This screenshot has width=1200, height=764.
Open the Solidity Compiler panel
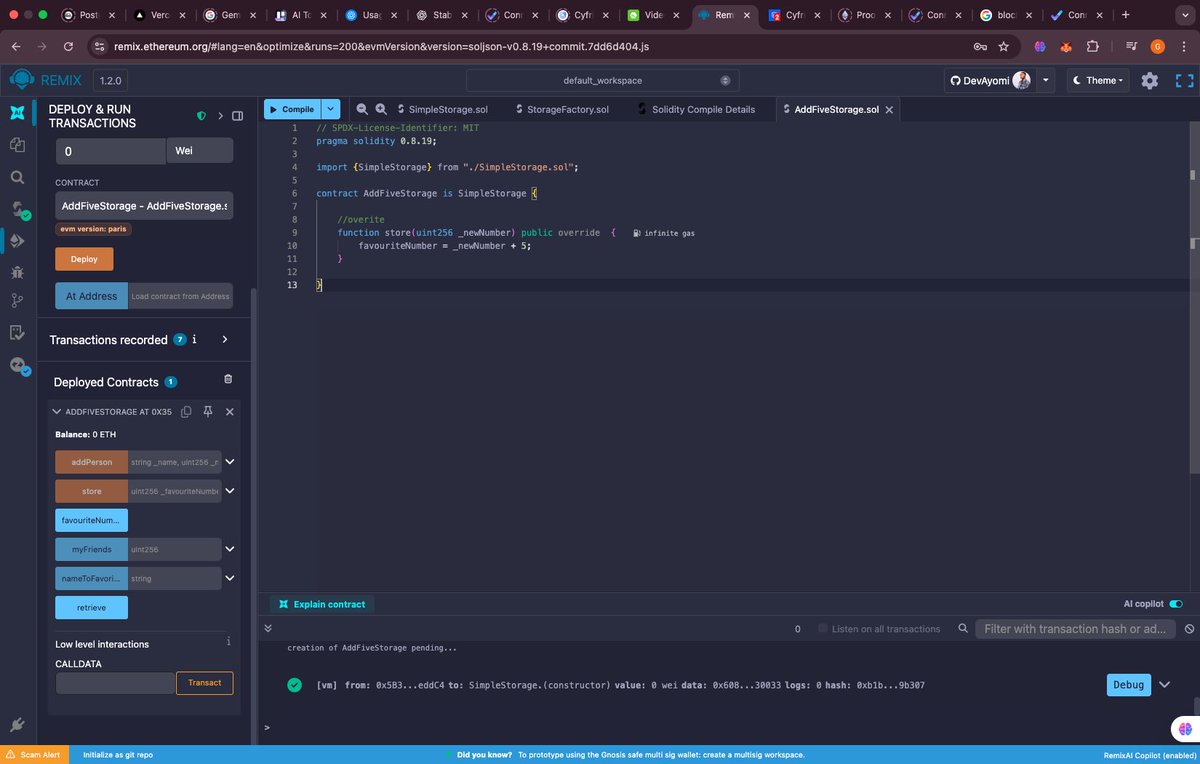17,207
